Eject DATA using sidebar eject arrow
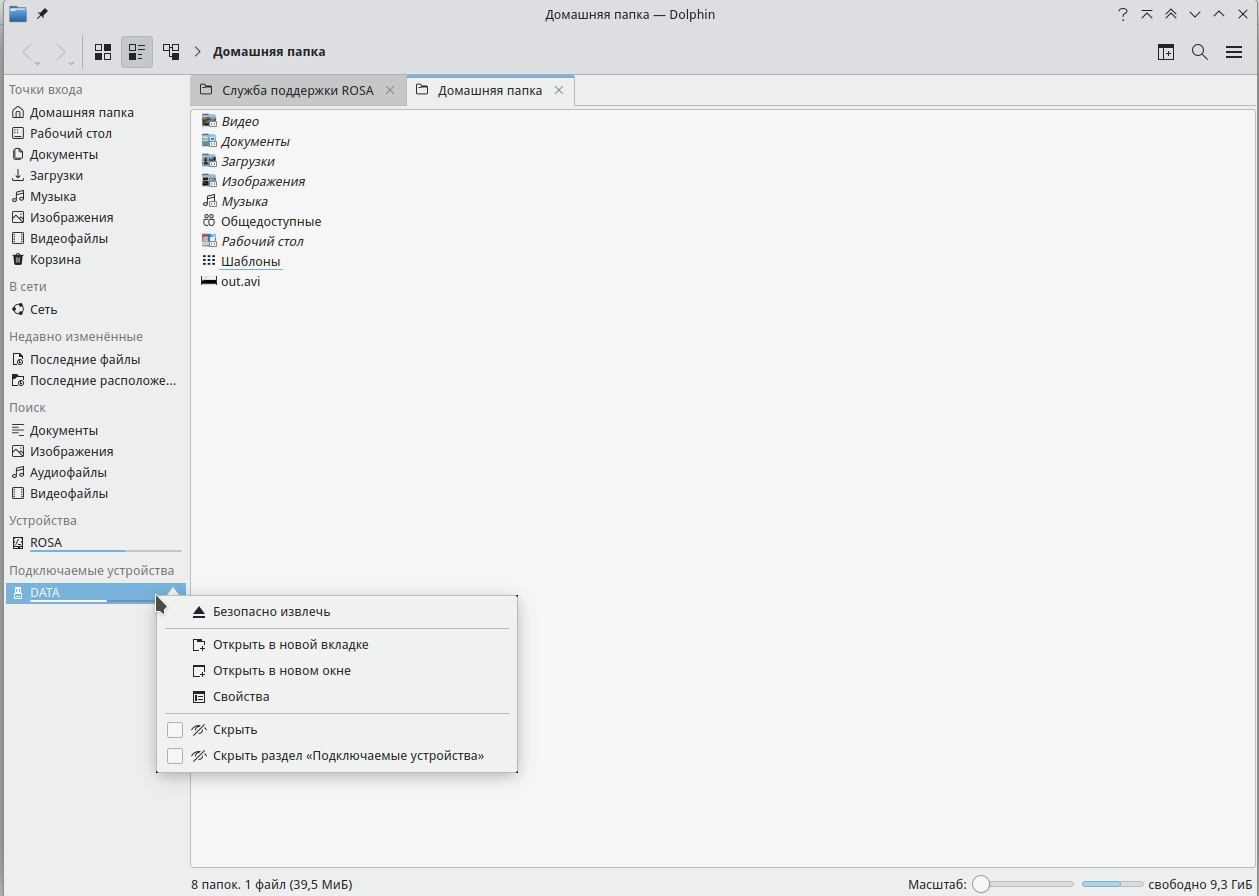Viewport: 1259px width, 896px height. [173, 592]
